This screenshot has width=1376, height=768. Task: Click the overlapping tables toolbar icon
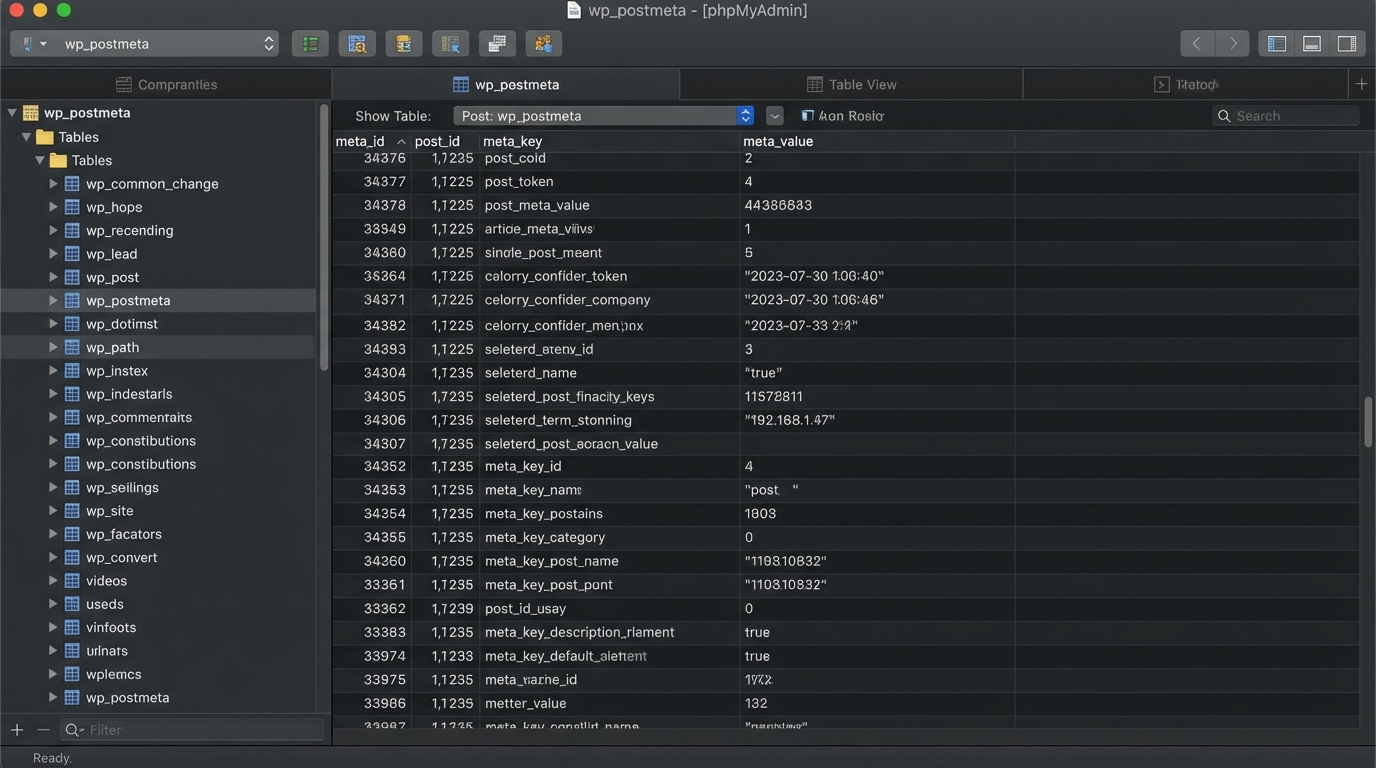[x=496, y=44]
